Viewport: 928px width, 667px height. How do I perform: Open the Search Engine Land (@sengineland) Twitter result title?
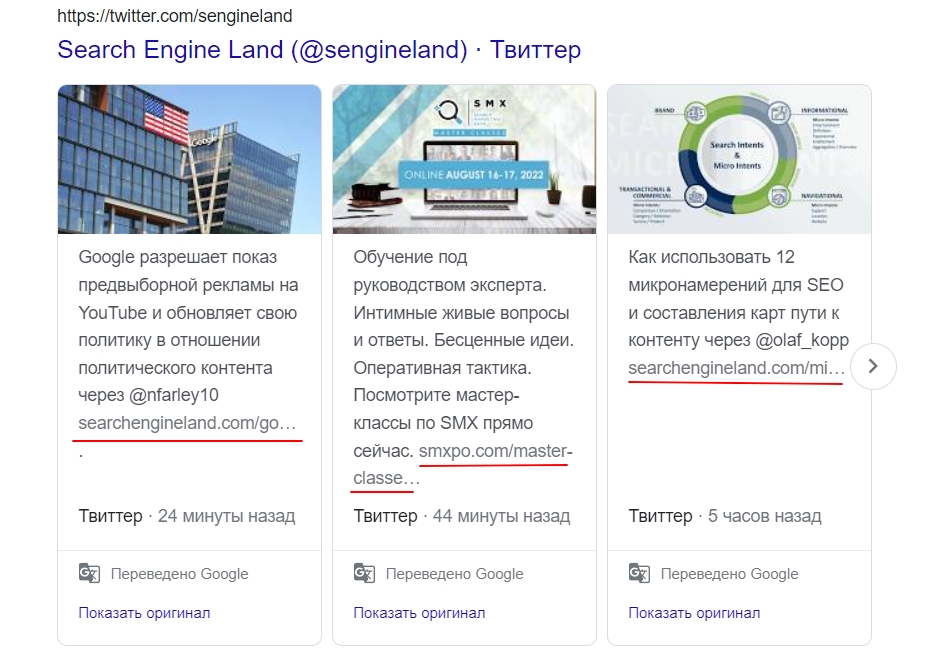pos(319,50)
